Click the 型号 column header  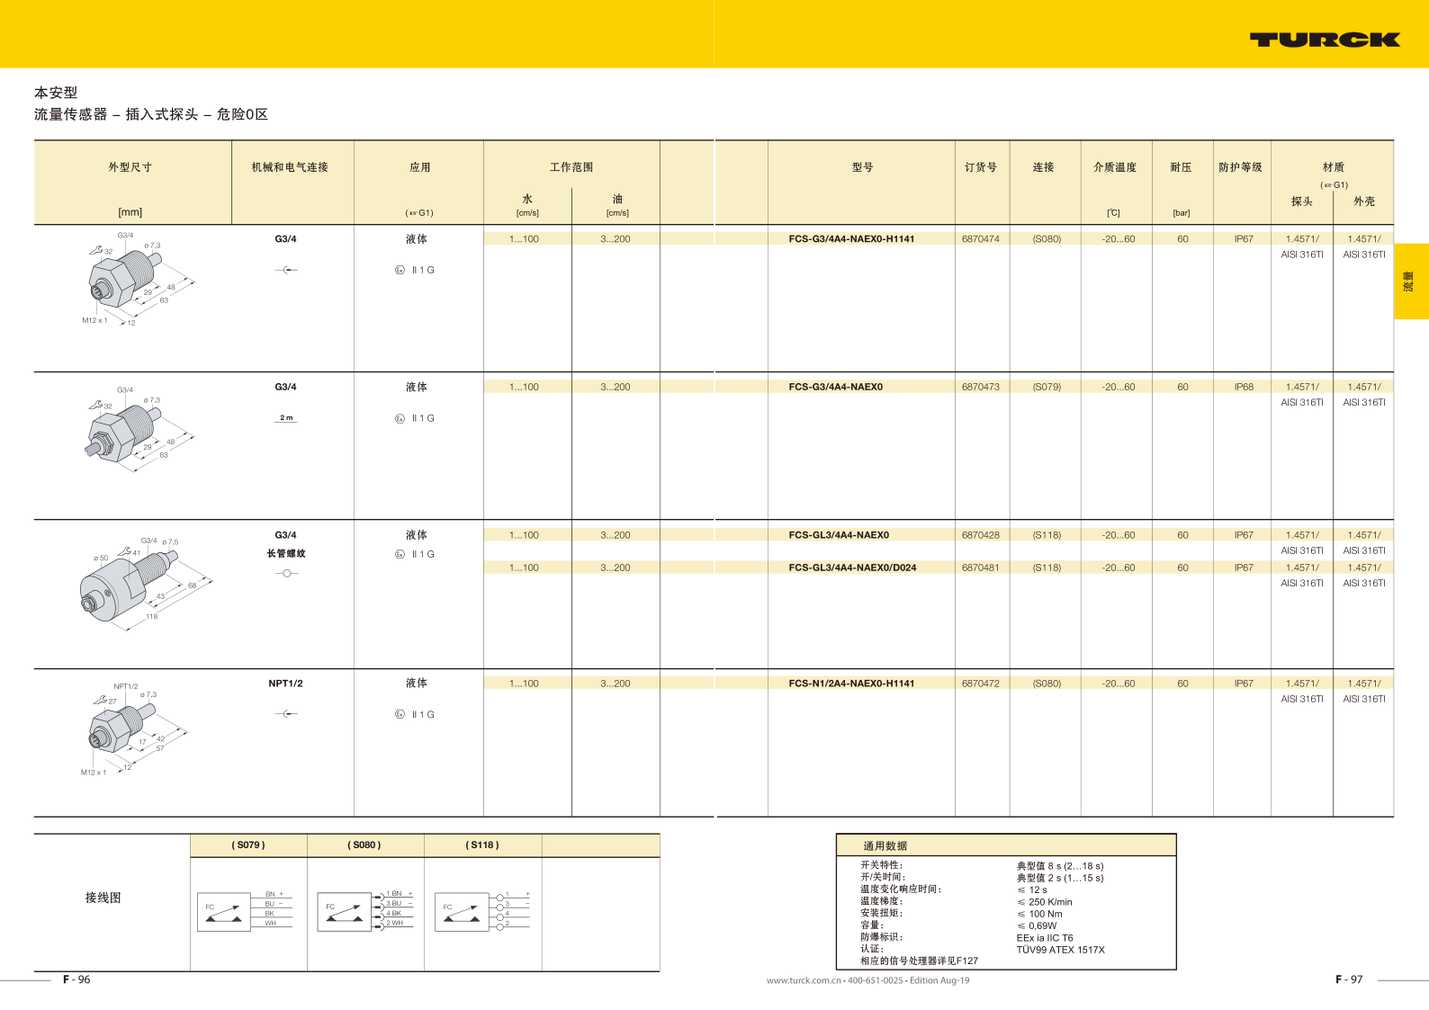tap(863, 167)
